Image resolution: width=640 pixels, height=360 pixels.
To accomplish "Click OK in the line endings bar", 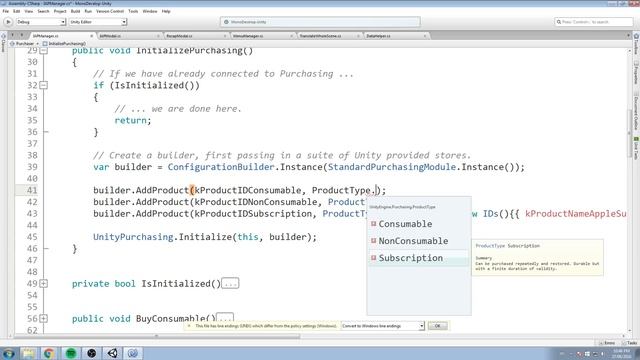I will tap(438, 326).
